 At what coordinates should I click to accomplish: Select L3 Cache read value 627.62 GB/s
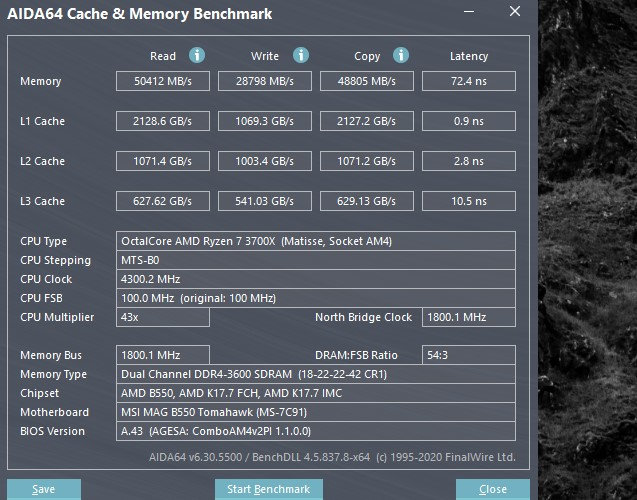click(x=163, y=201)
